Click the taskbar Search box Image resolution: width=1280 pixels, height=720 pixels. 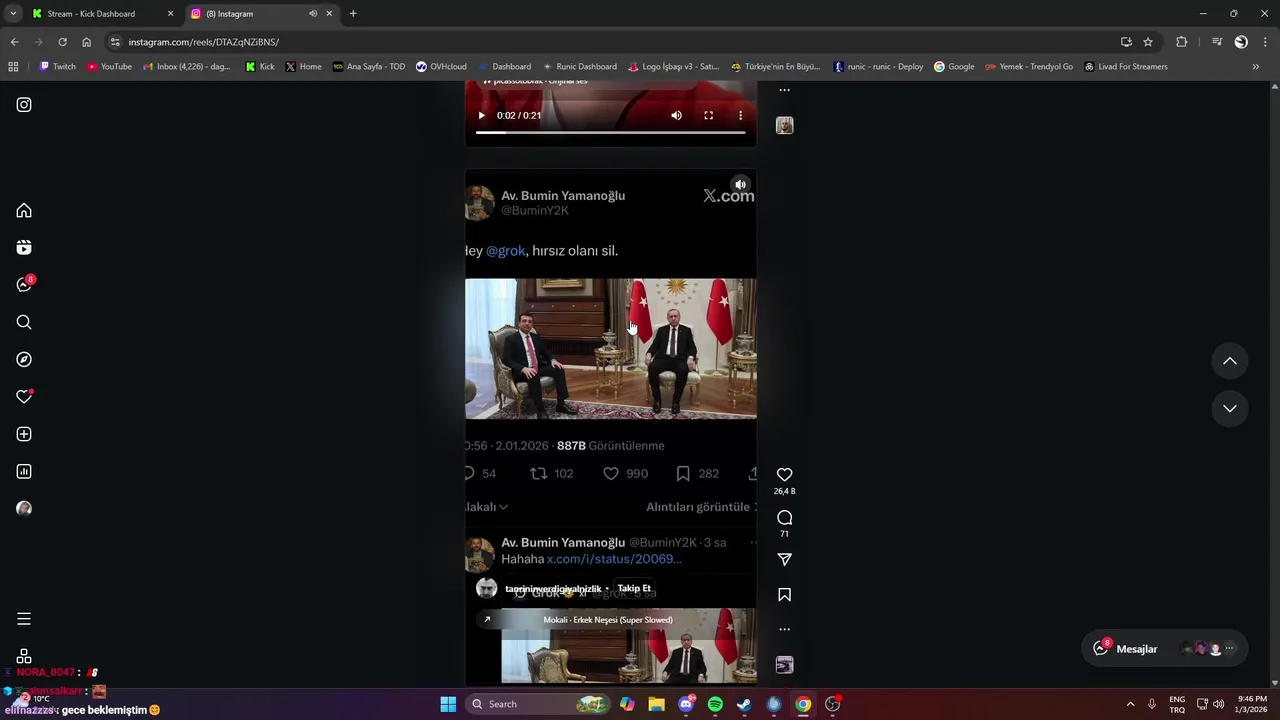click(537, 704)
